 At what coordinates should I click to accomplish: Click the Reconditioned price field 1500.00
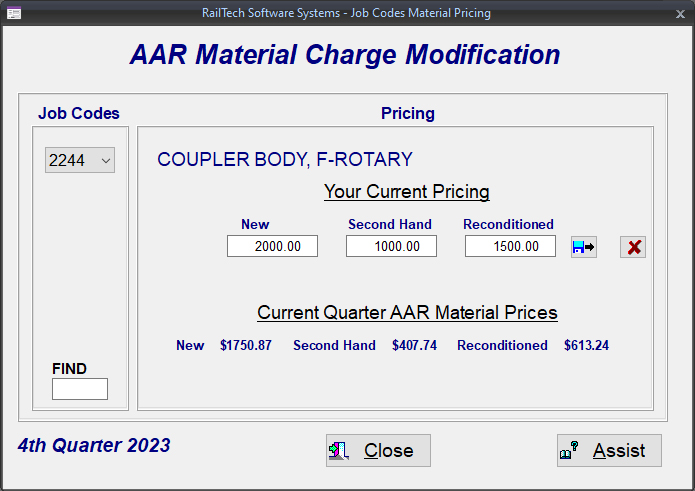coord(510,246)
